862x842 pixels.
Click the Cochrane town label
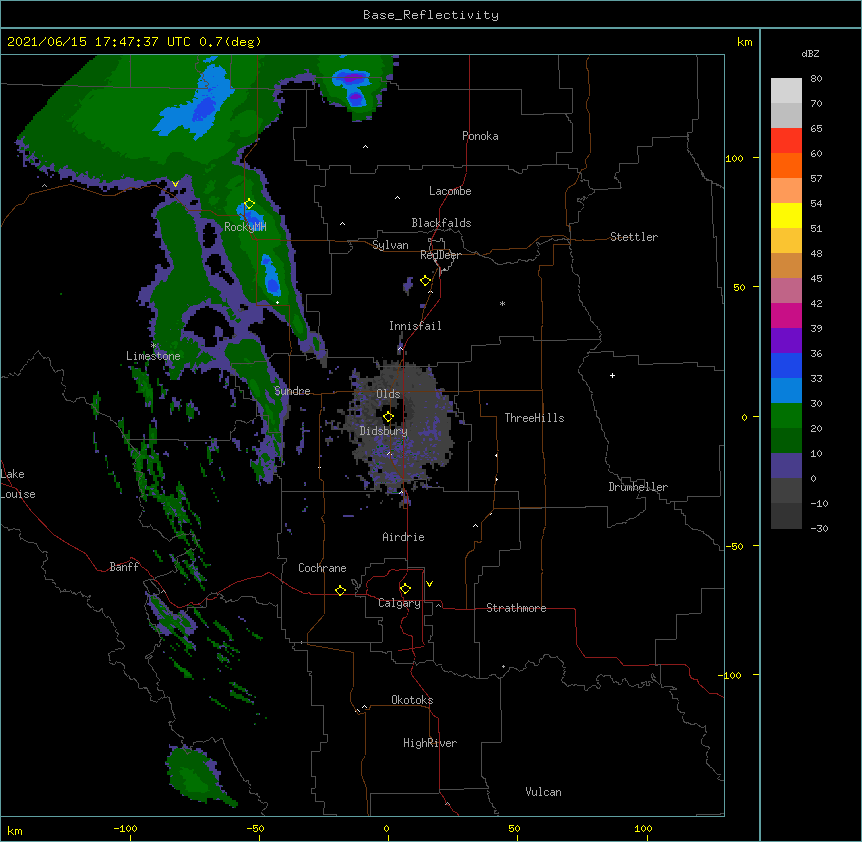point(322,568)
